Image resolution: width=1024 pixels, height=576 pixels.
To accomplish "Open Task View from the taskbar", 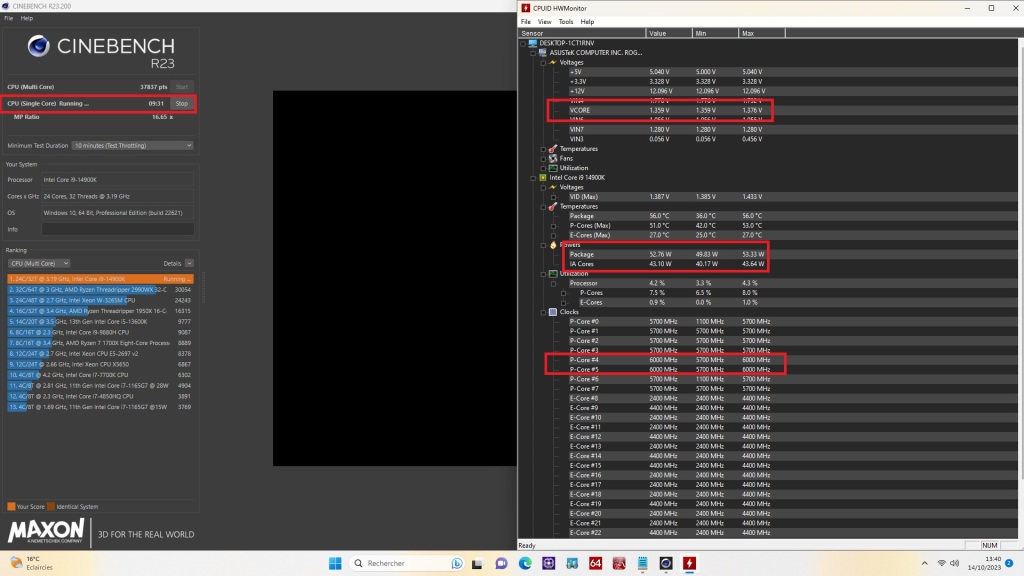I will coord(477,564).
